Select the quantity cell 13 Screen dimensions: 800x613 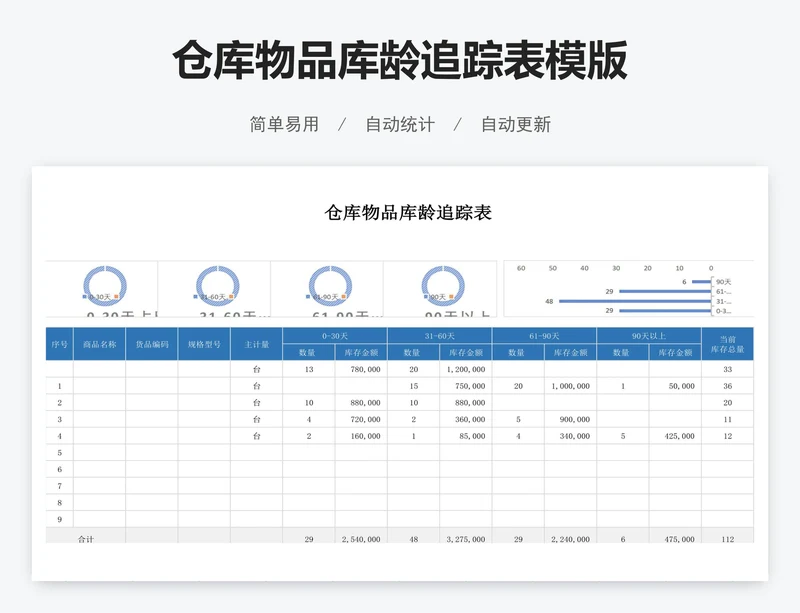tap(309, 369)
